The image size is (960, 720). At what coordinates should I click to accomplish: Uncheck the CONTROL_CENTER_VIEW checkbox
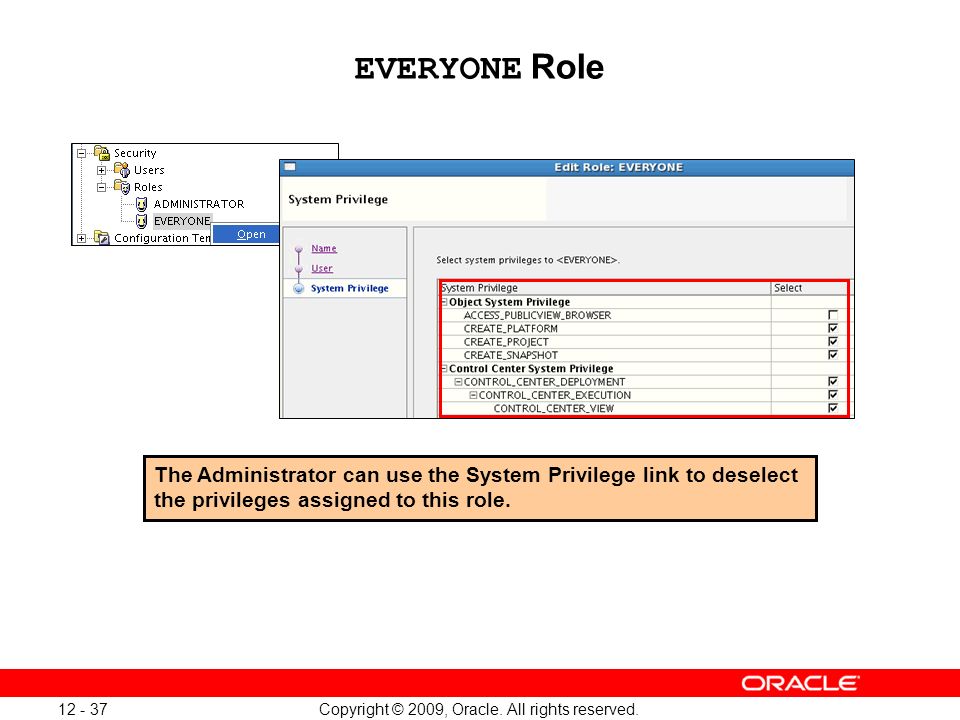tap(833, 408)
